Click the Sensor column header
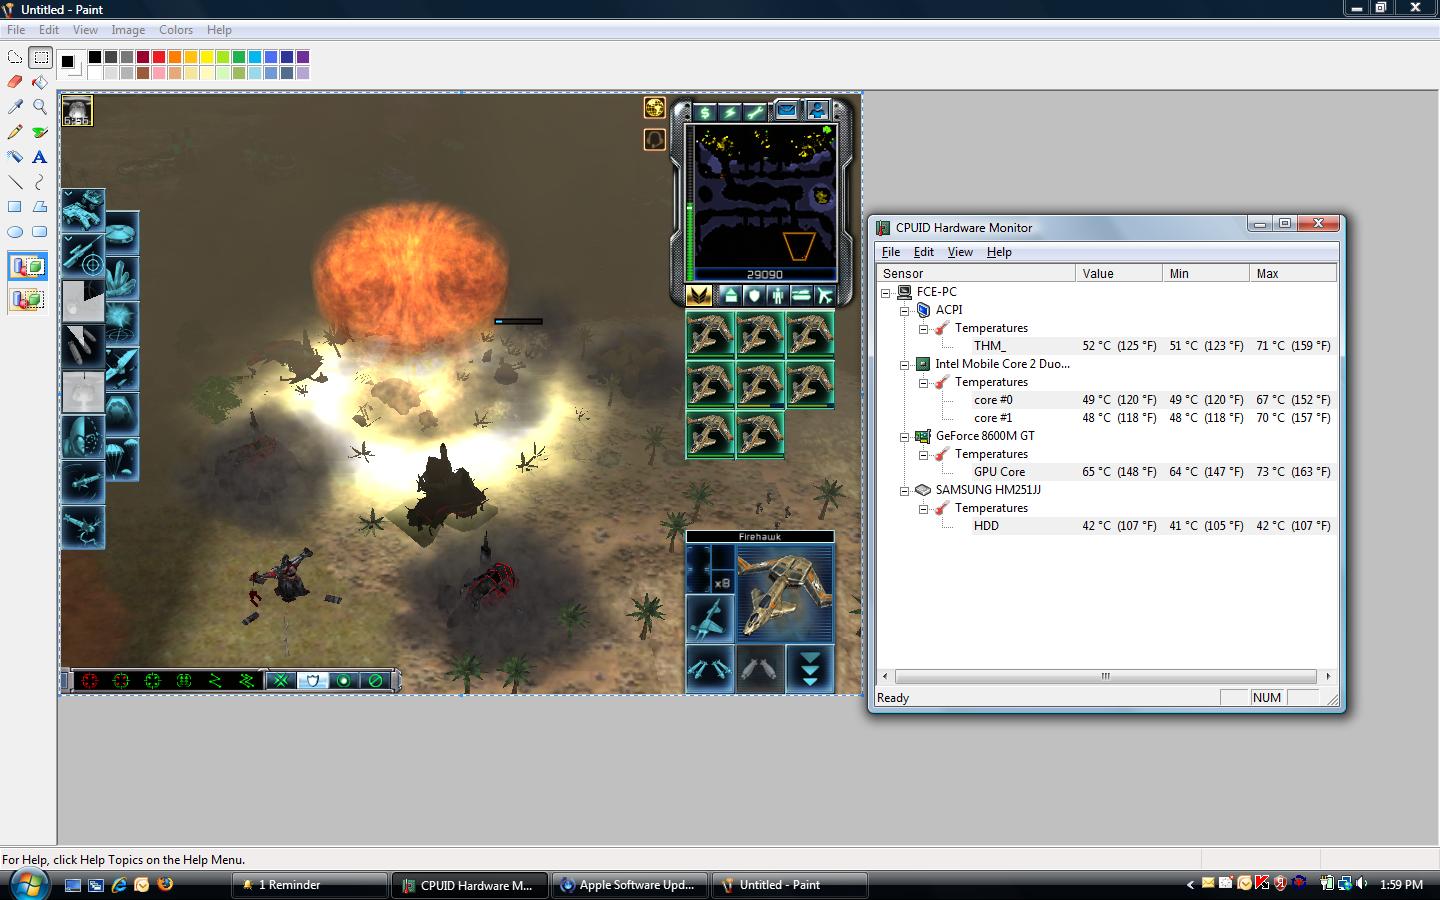 pyautogui.click(x=976, y=273)
